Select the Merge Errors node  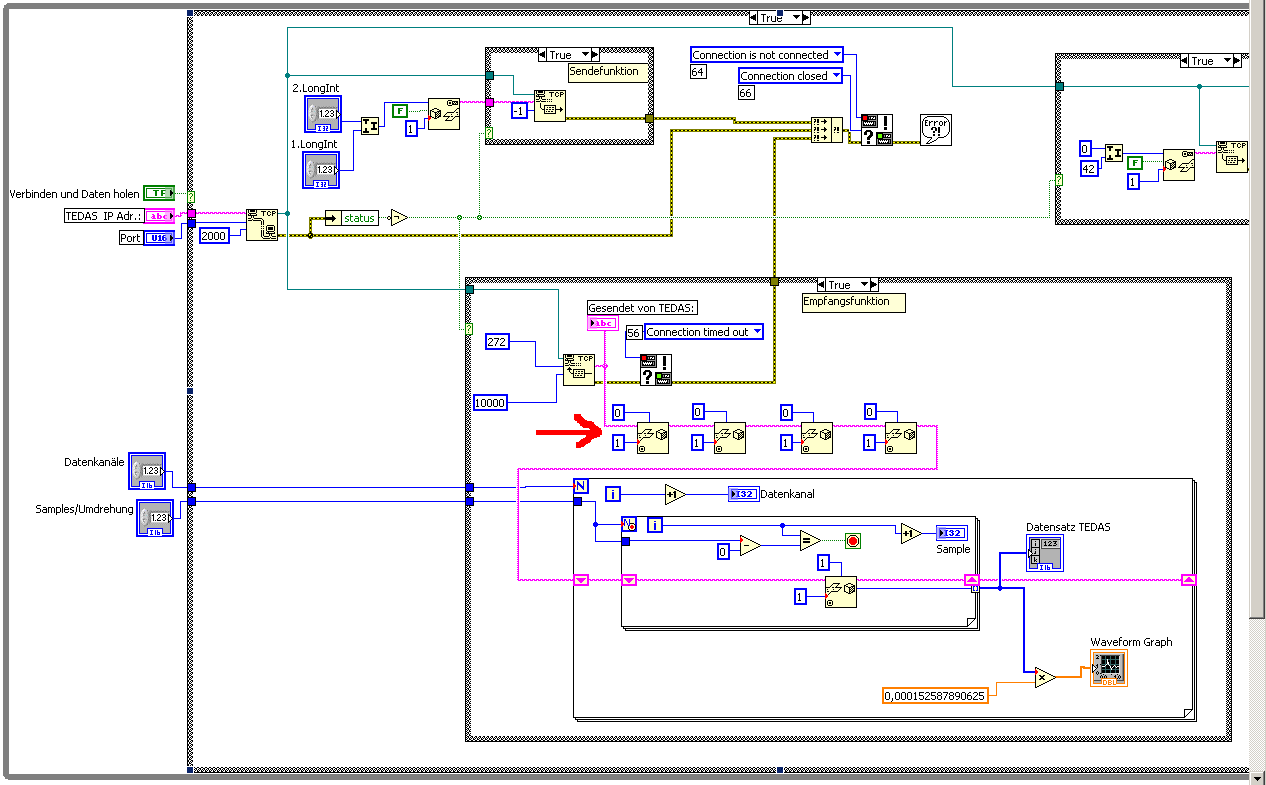tap(826, 131)
